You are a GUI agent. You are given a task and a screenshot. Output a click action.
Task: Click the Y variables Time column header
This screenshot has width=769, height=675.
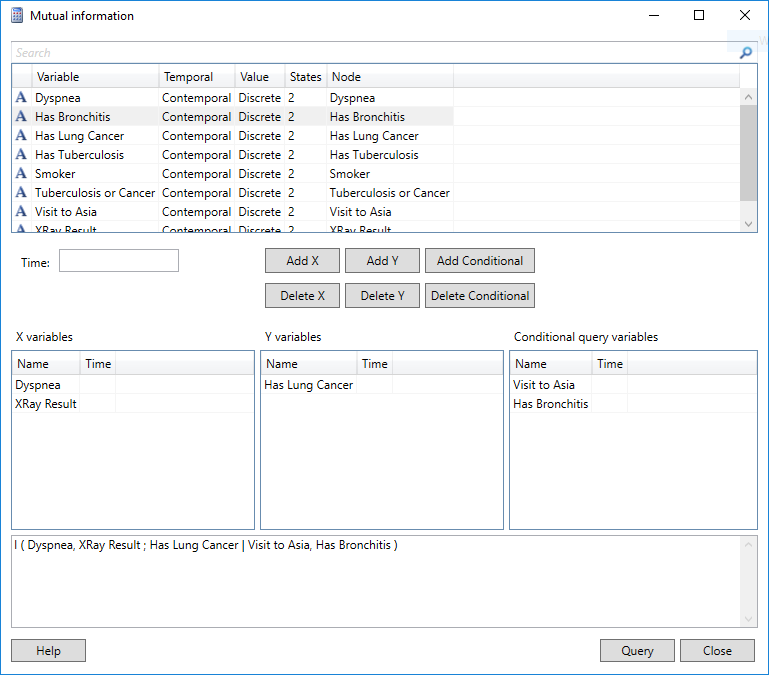click(375, 363)
